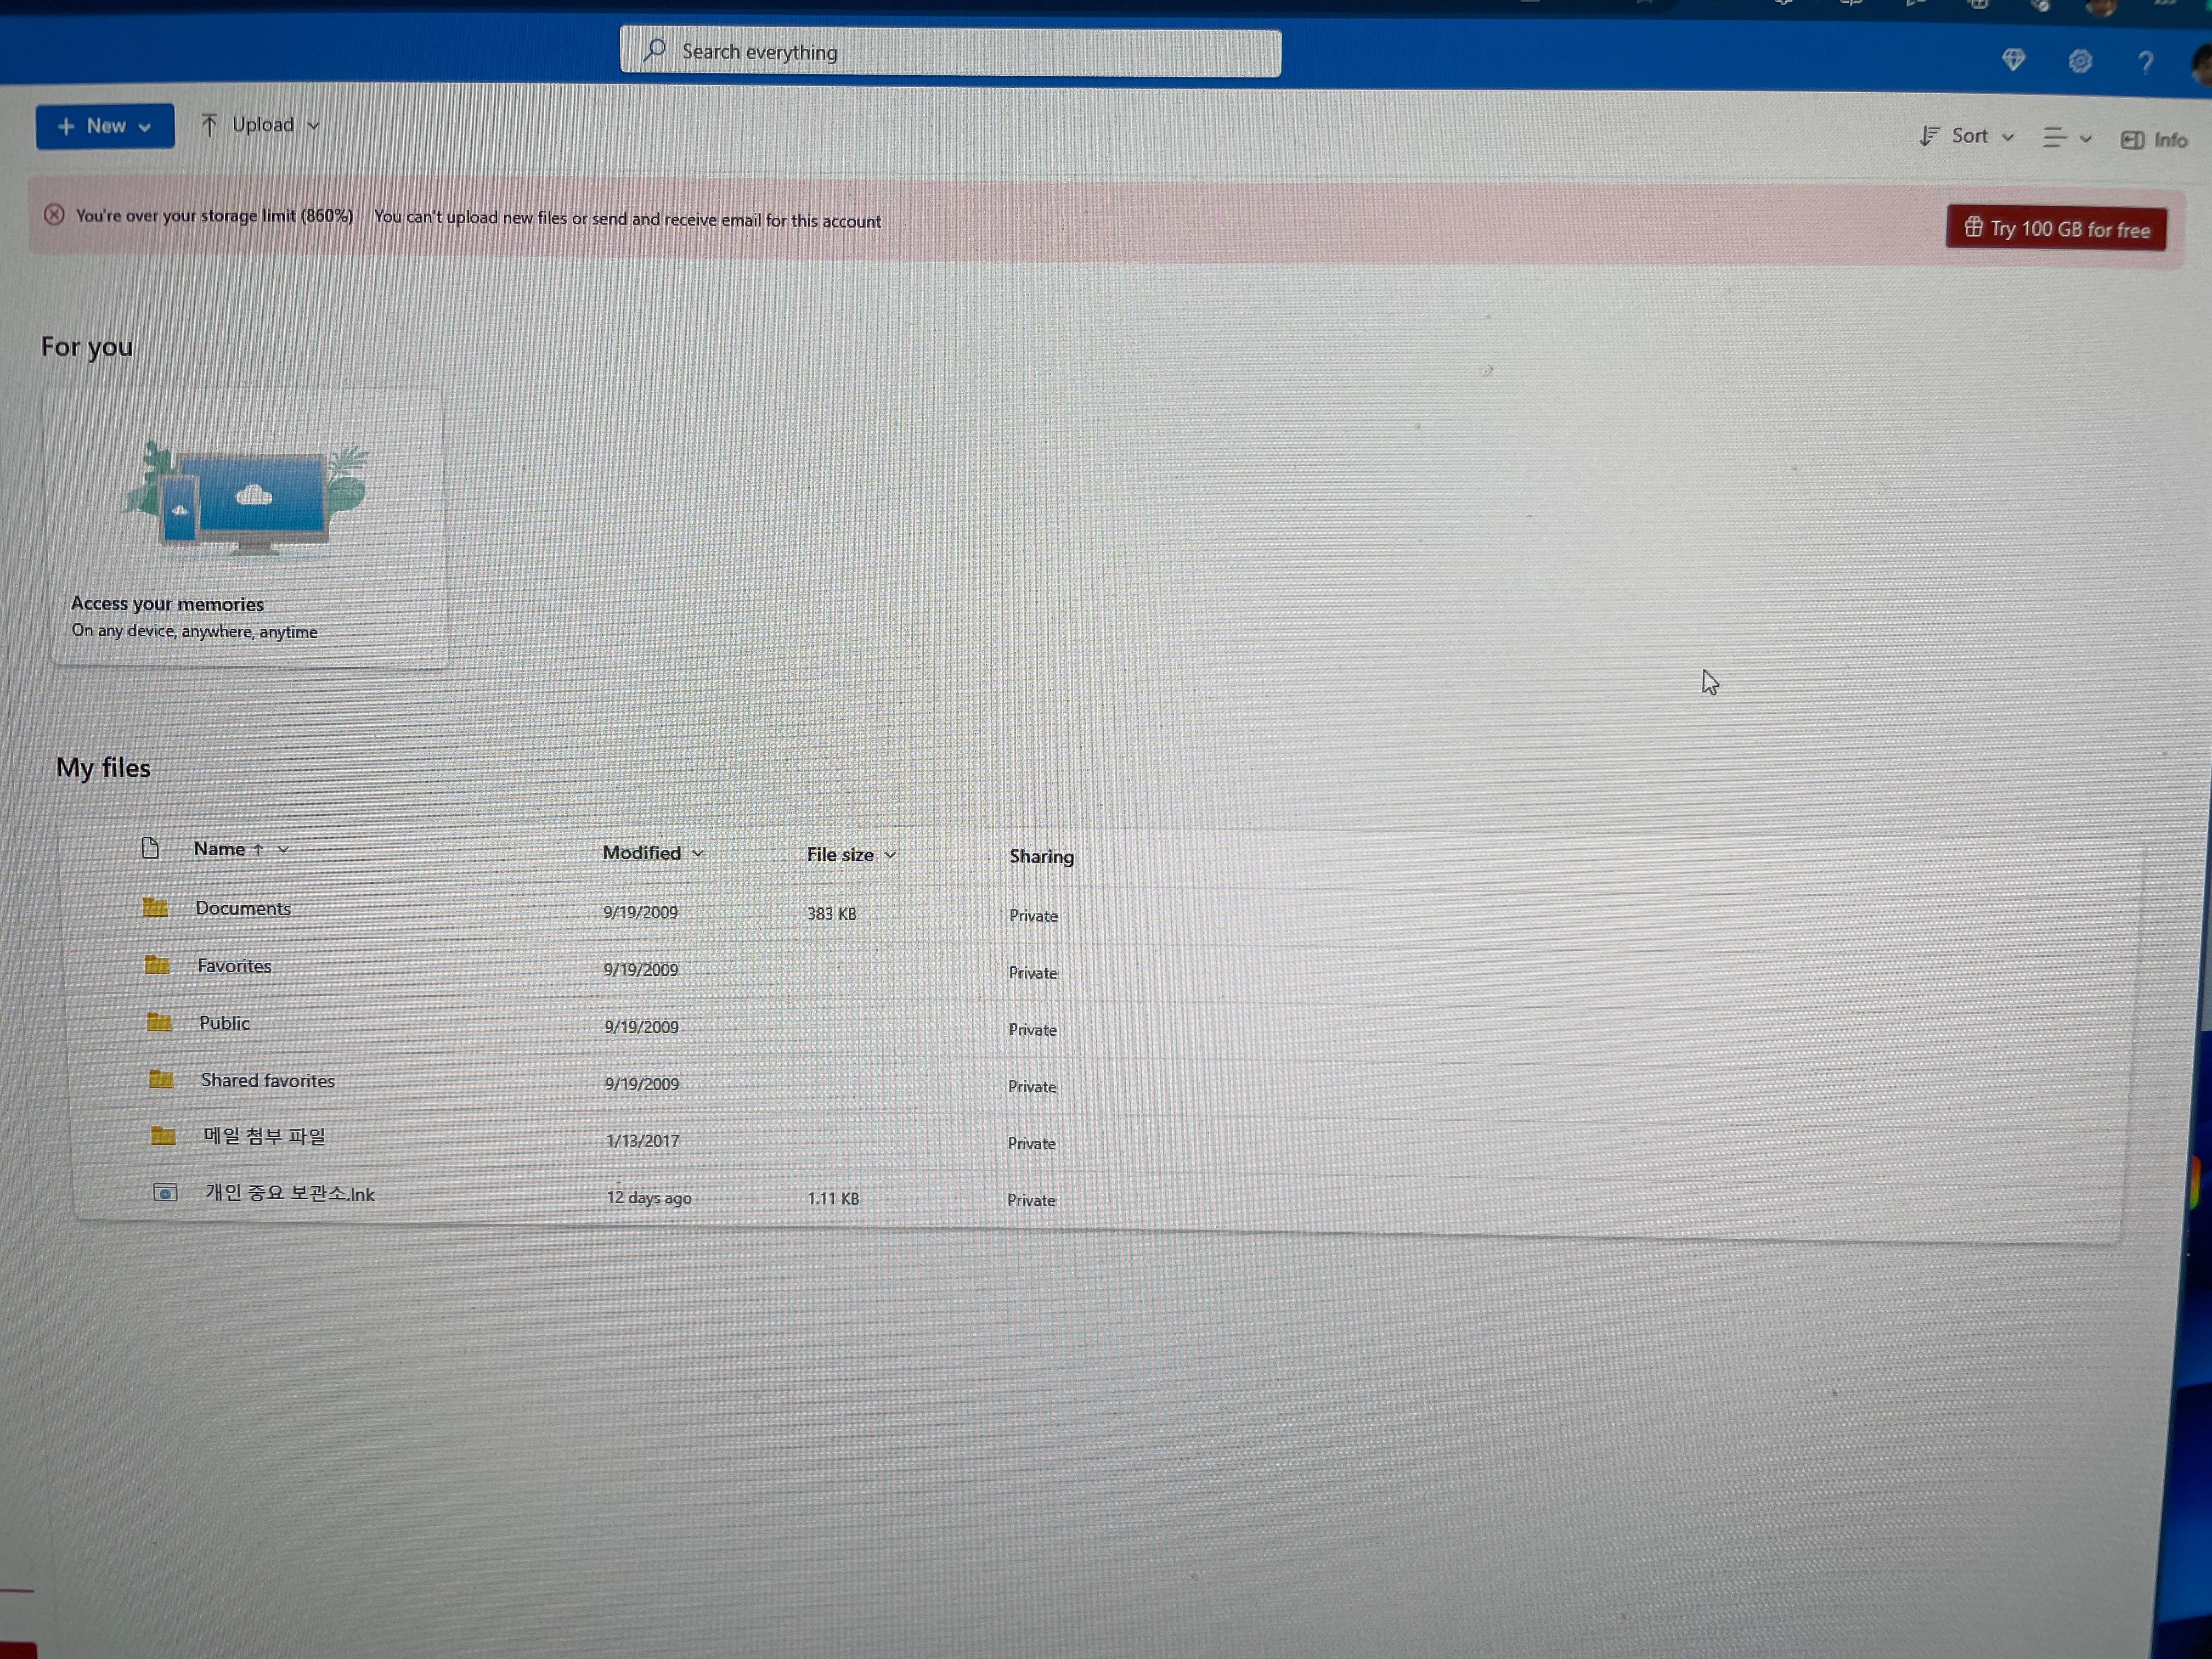This screenshot has width=2212, height=1659.
Task: Open the Upload dropdown menu
Action: [260, 125]
